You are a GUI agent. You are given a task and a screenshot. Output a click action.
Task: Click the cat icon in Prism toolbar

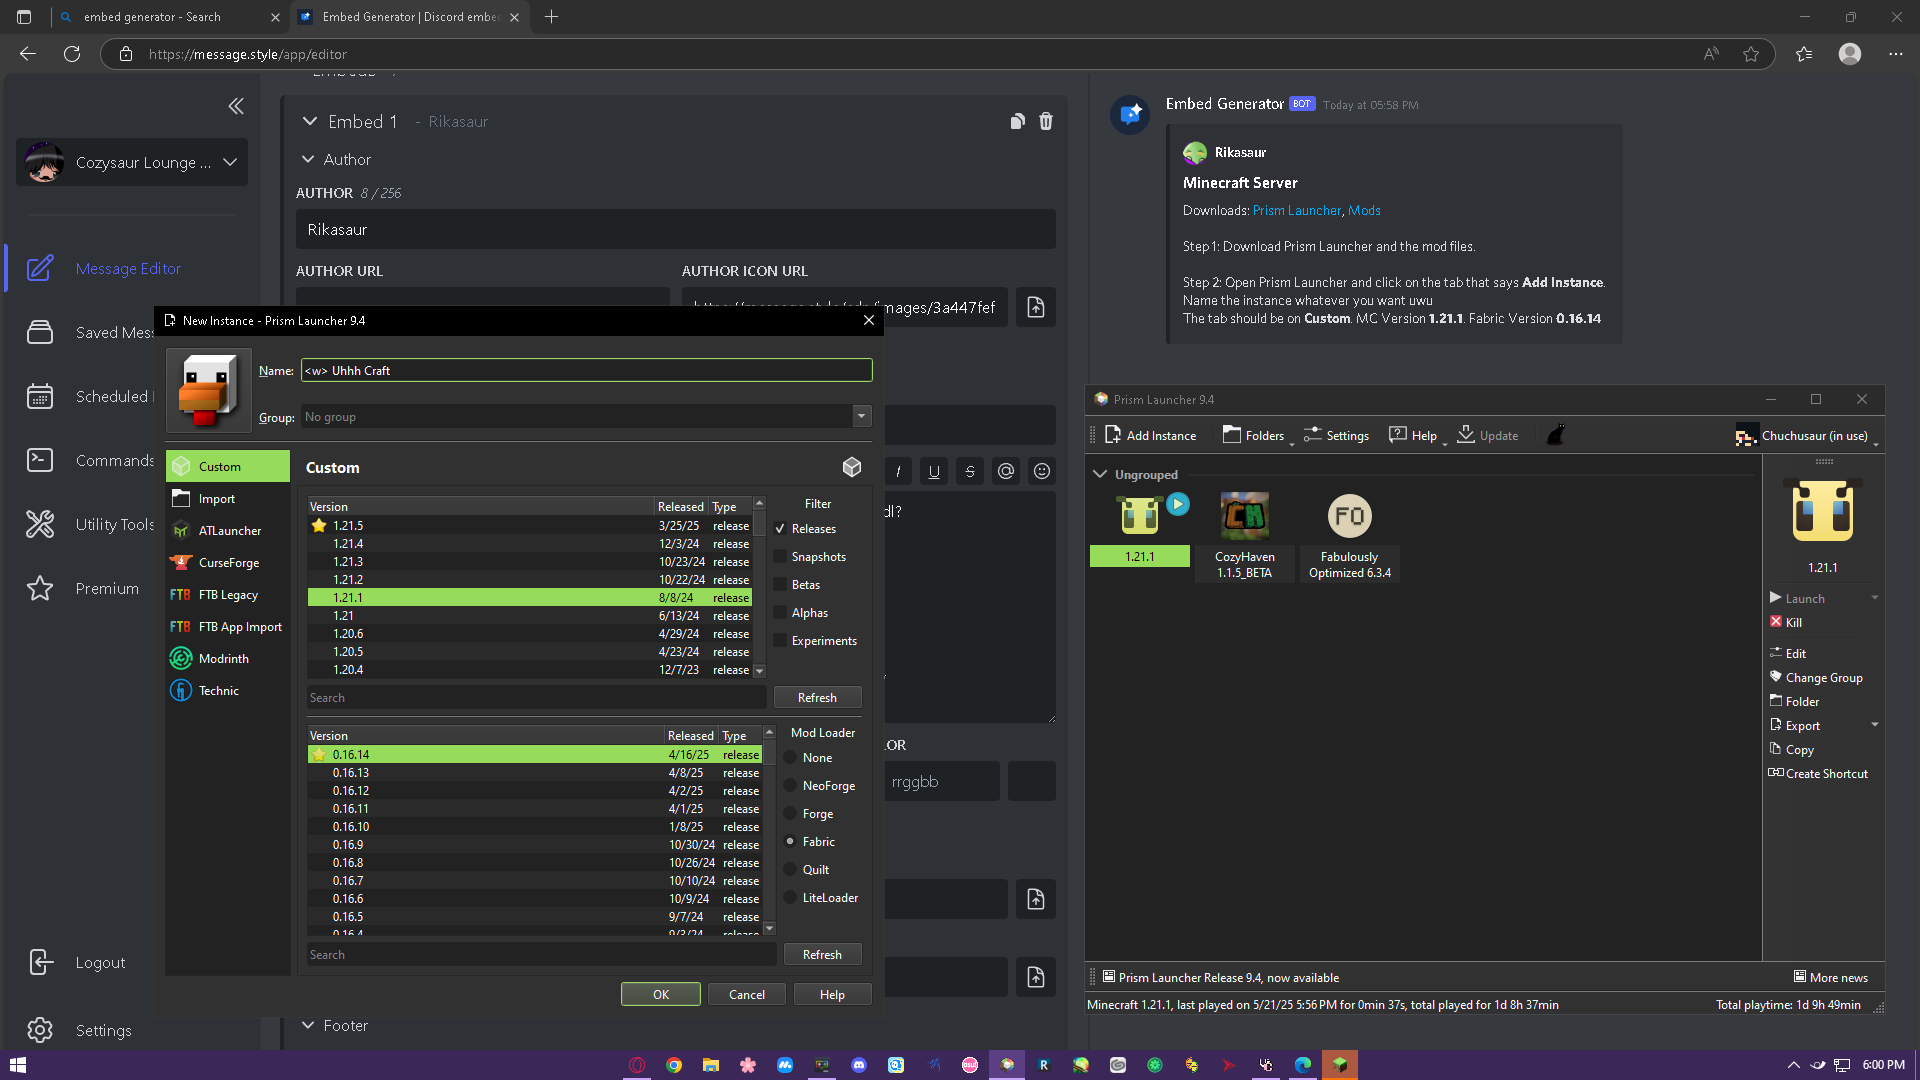pos(1556,435)
